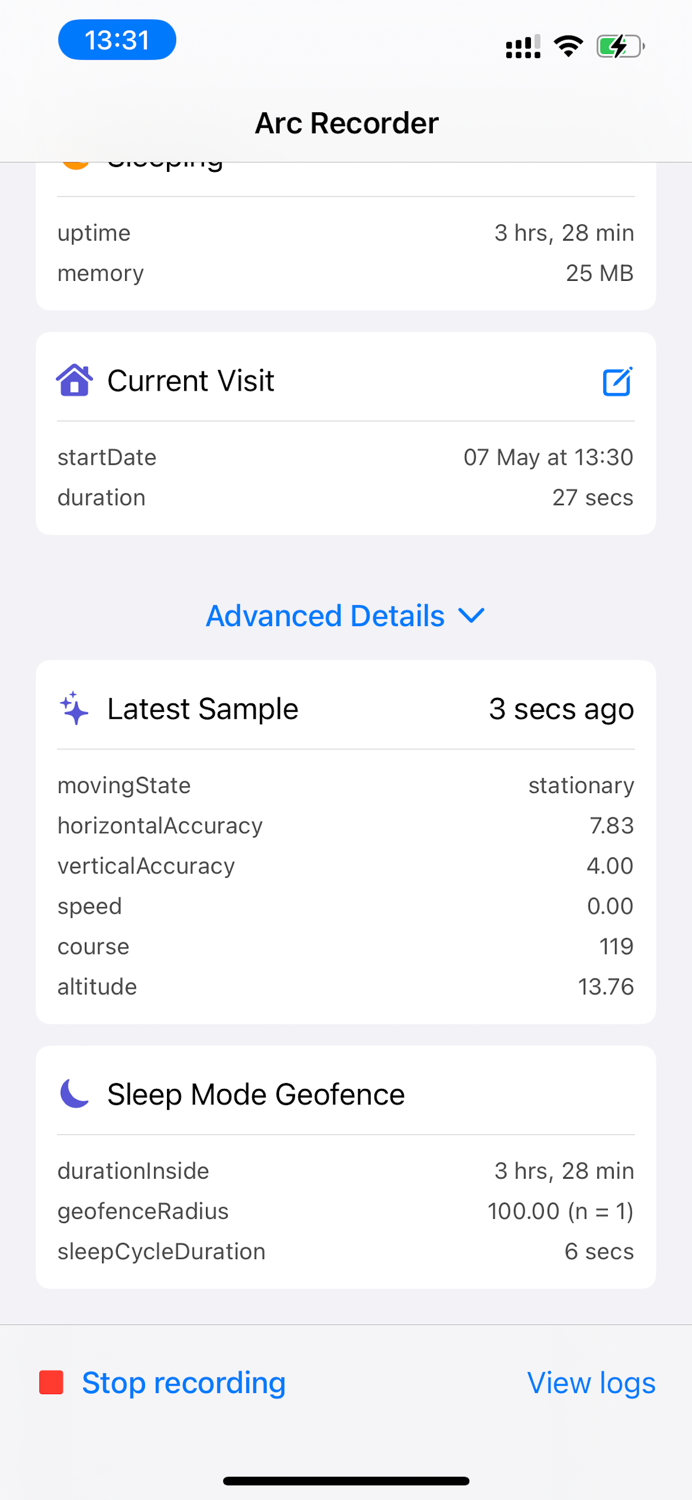Image resolution: width=692 pixels, height=1500 pixels.
Task: Stop recording via the blue text button
Action: [183, 1383]
